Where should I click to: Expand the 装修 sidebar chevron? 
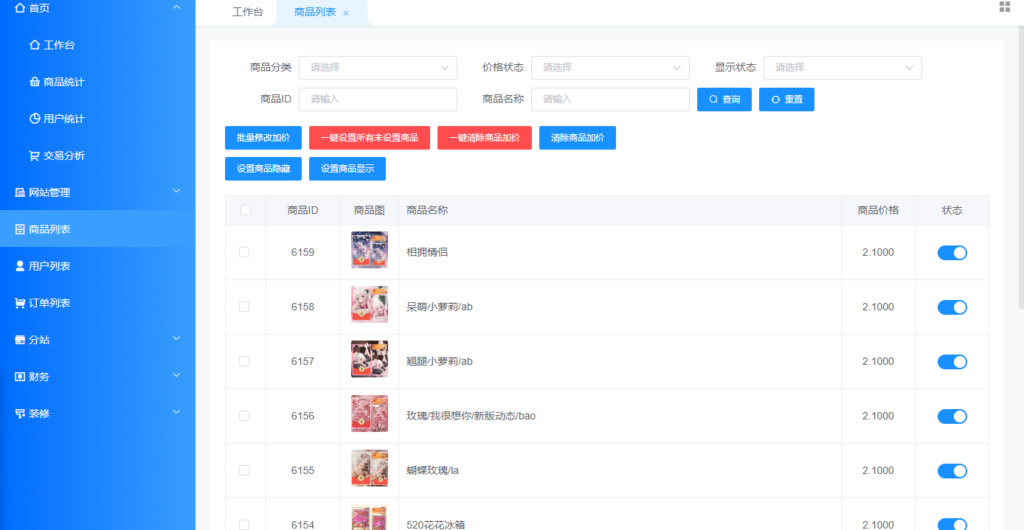176,413
